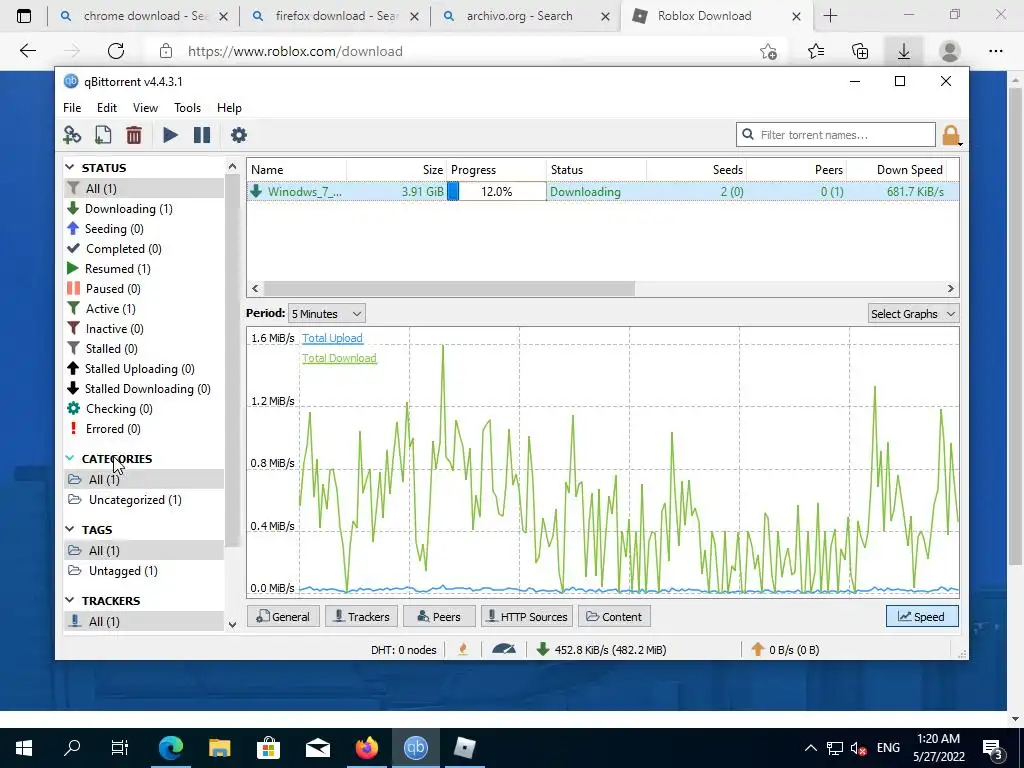Click the orange lock UI icon
Screen dimensions: 1024x768
[951, 135]
